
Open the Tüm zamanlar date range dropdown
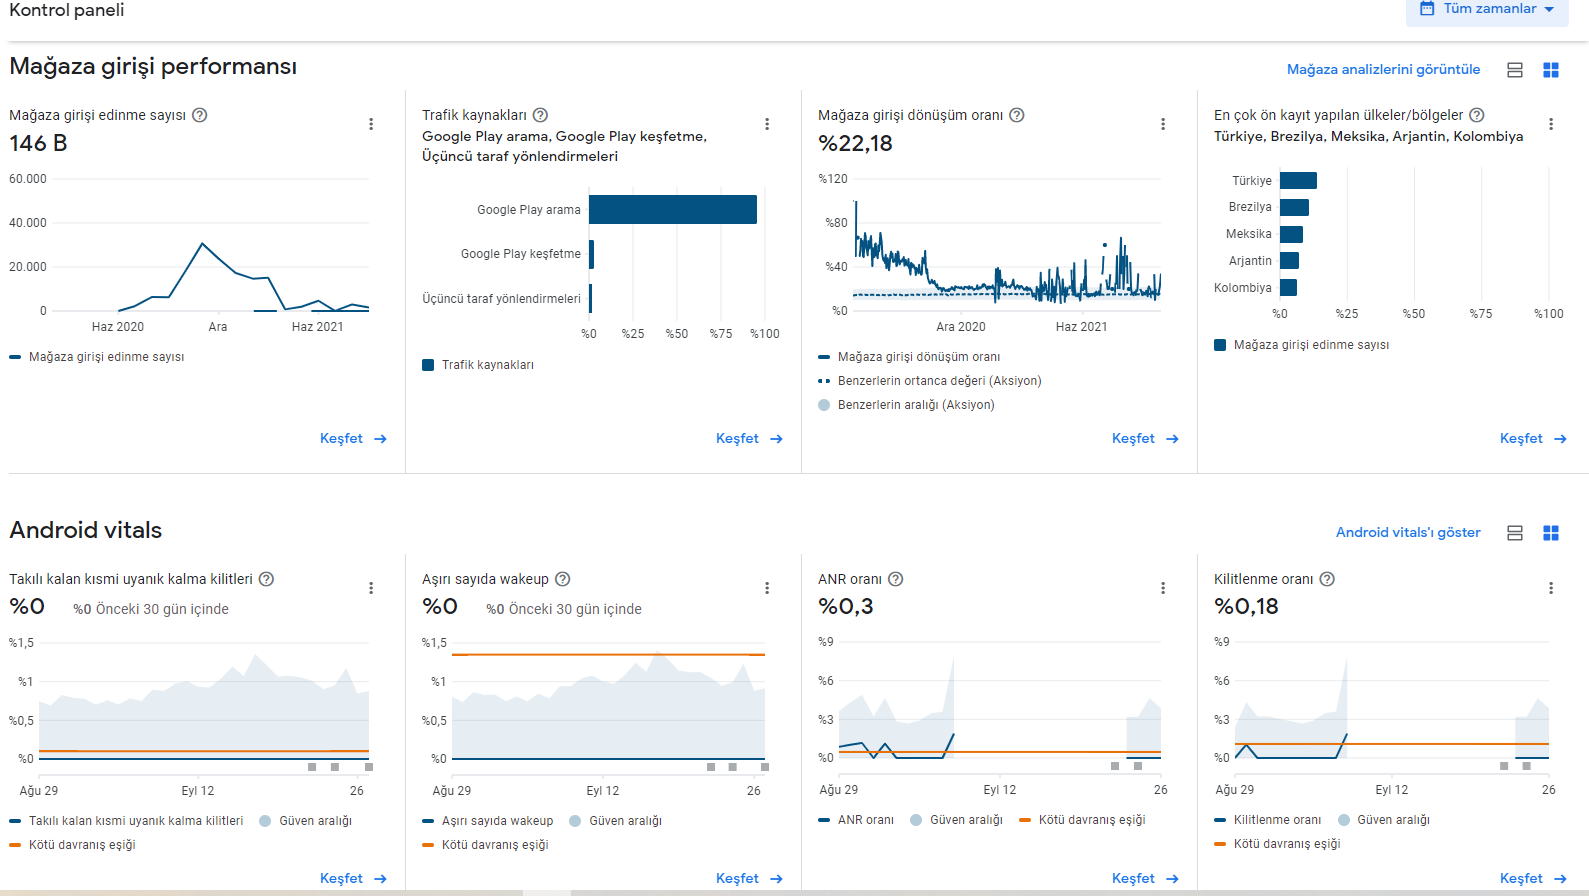coord(1488,10)
